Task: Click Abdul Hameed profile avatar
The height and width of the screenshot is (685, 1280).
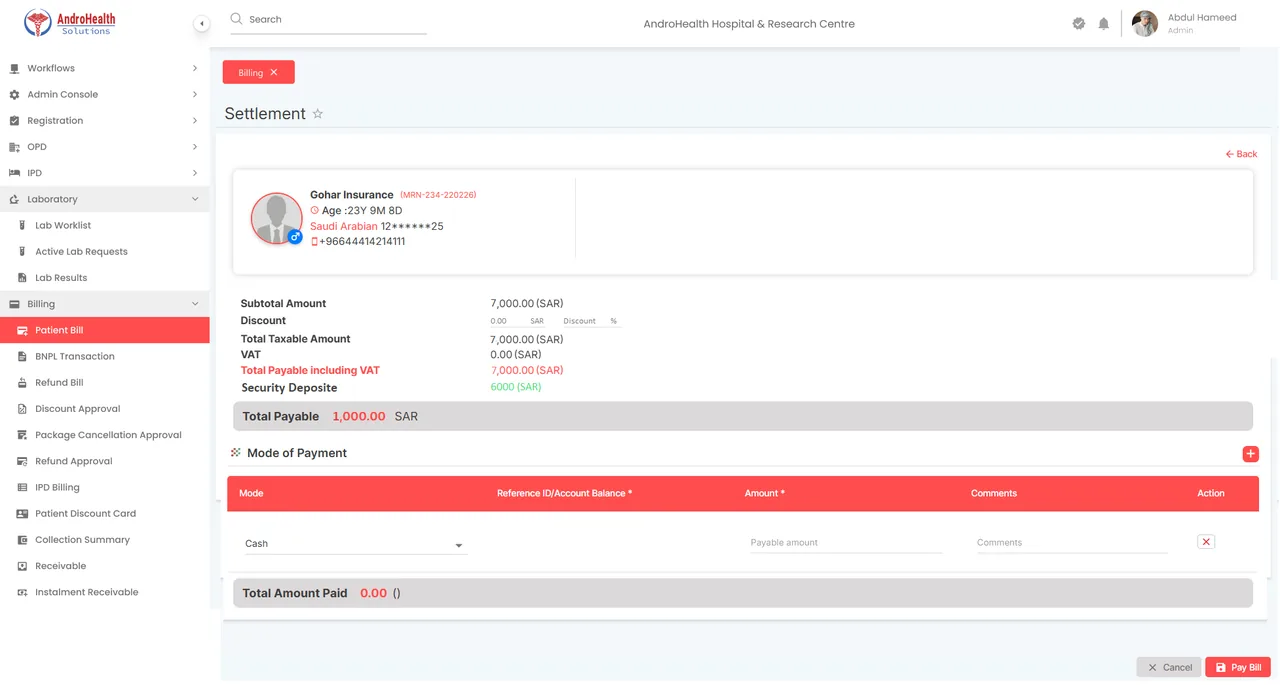Action: (1145, 23)
